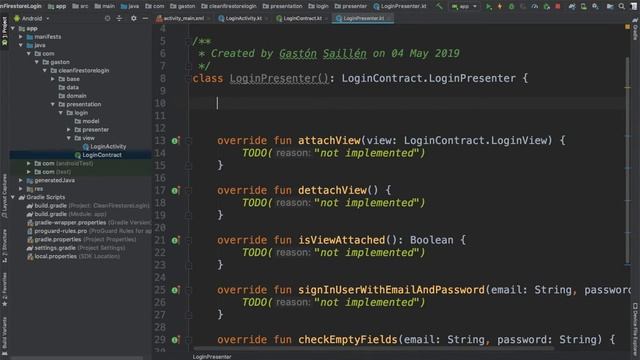This screenshot has width=640, height=360.
Task: Click the override gutter icon beside dettachView
Action: pyautogui.click(x=175, y=191)
